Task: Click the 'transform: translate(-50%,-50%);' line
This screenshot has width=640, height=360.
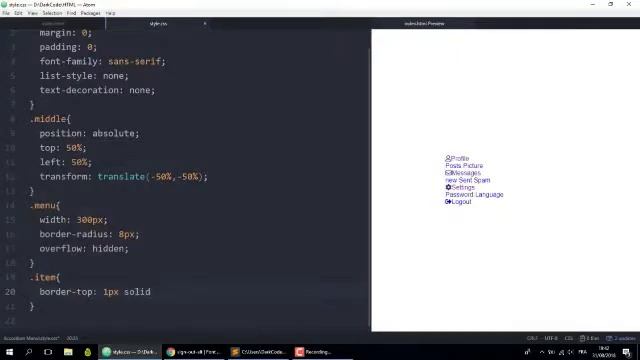Action: tap(124, 177)
